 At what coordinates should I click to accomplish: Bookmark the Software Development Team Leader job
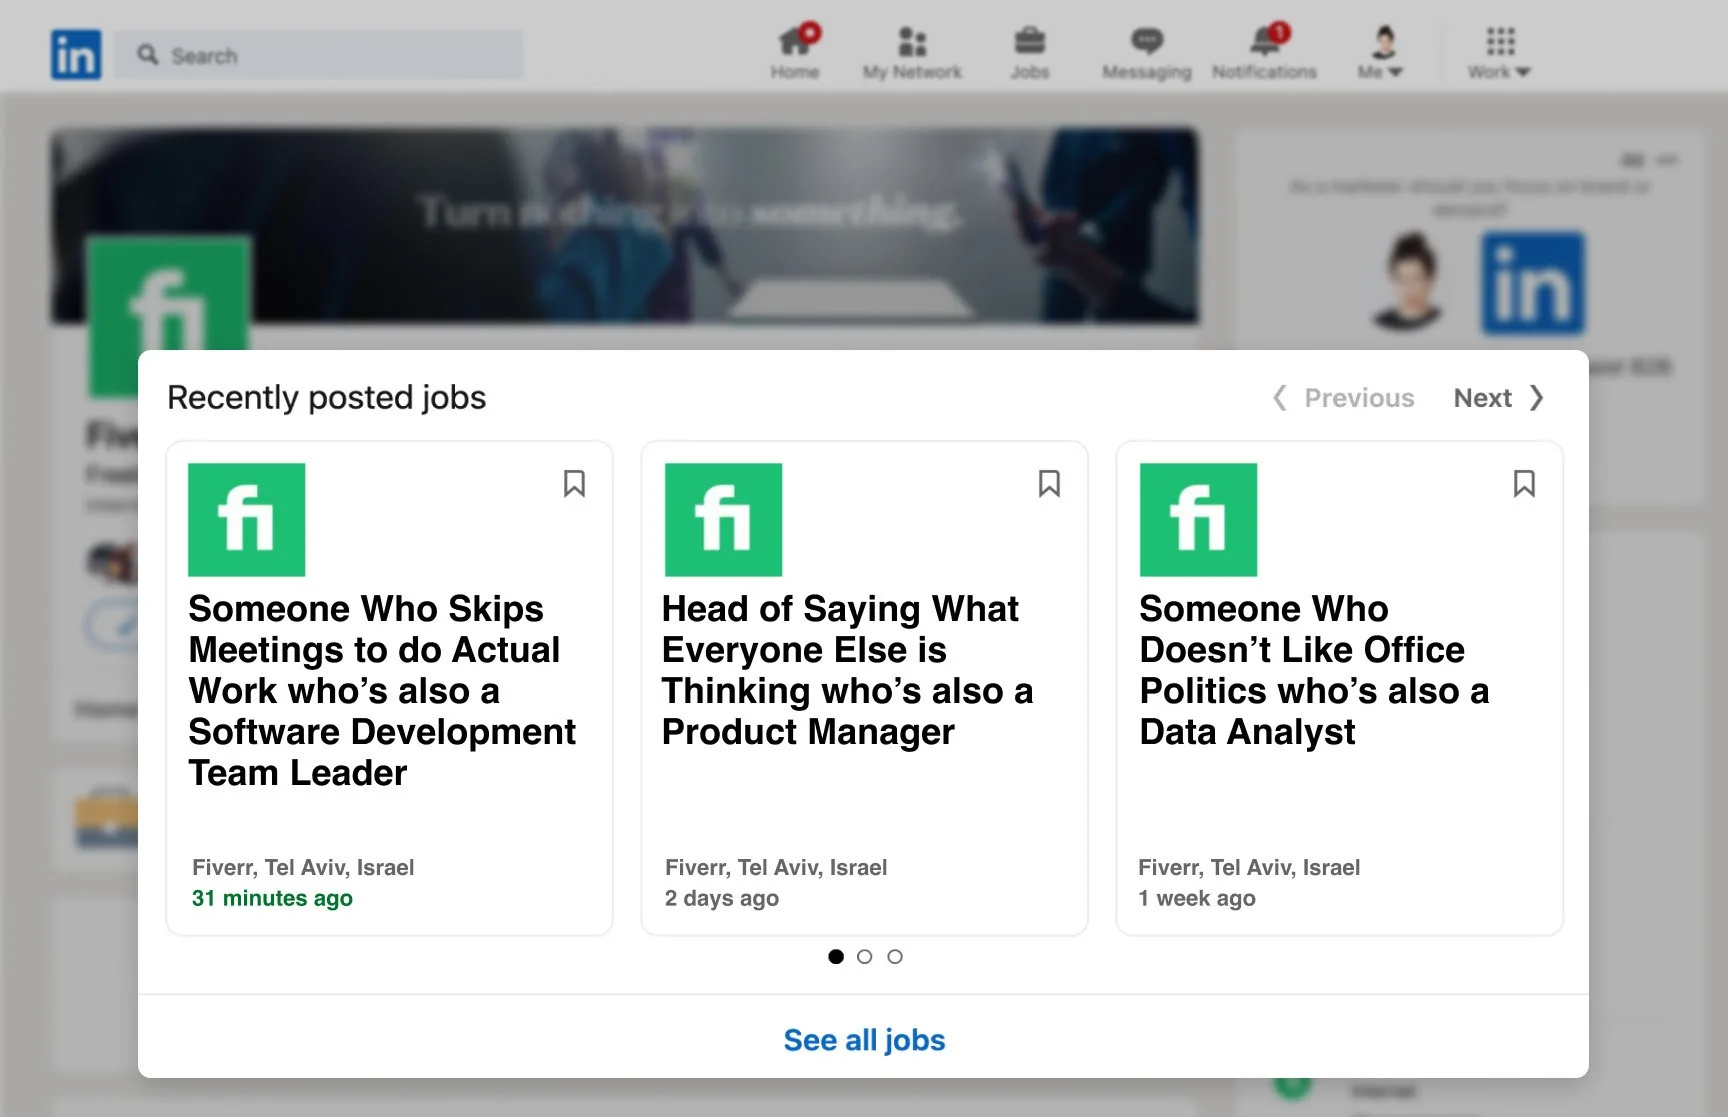[574, 484]
